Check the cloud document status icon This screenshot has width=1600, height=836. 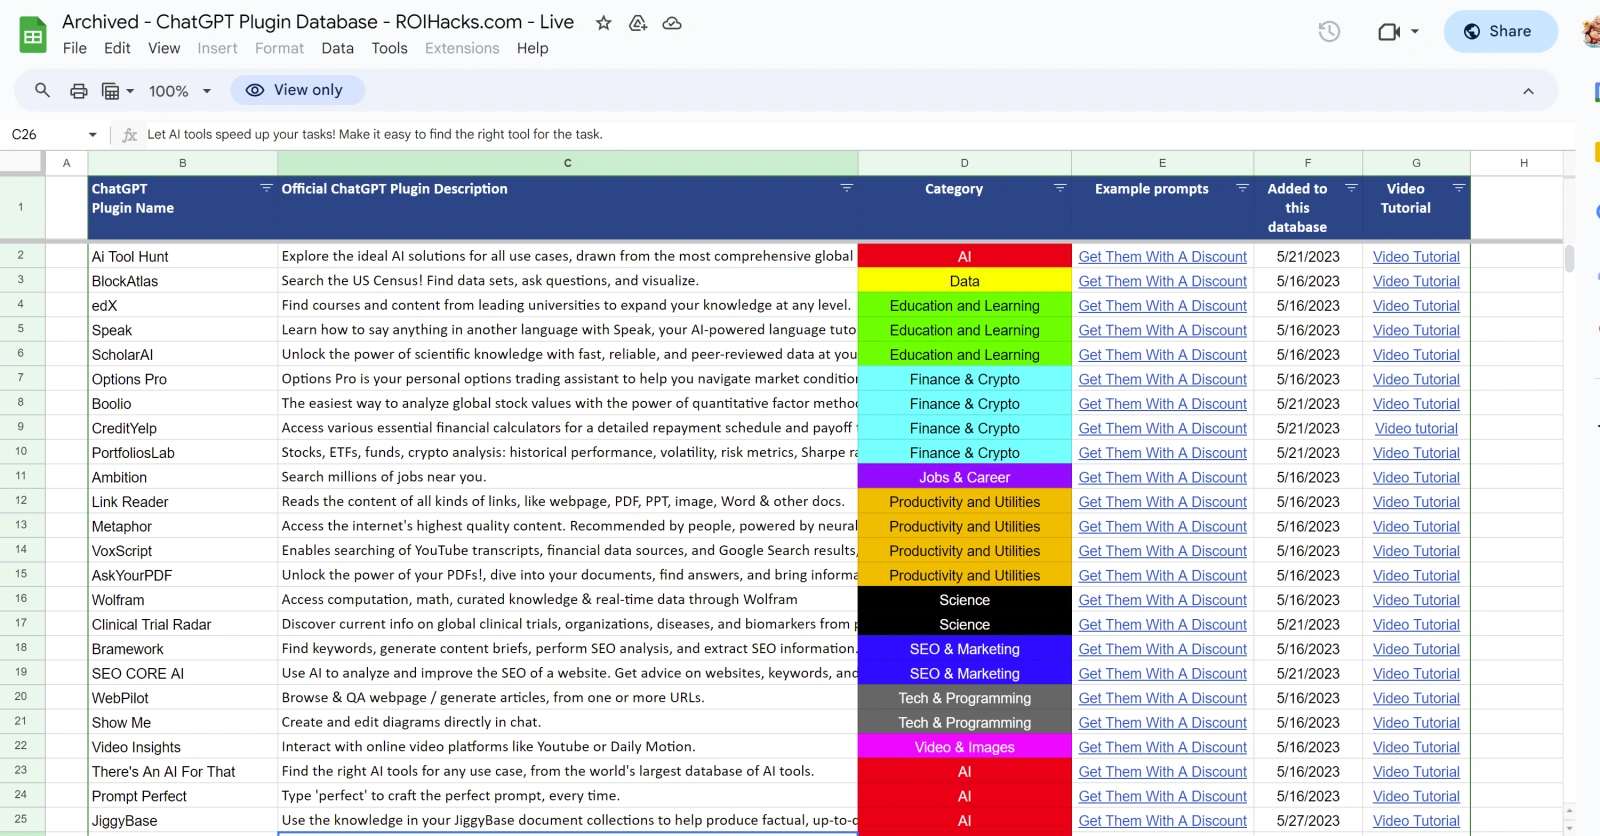pos(672,22)
